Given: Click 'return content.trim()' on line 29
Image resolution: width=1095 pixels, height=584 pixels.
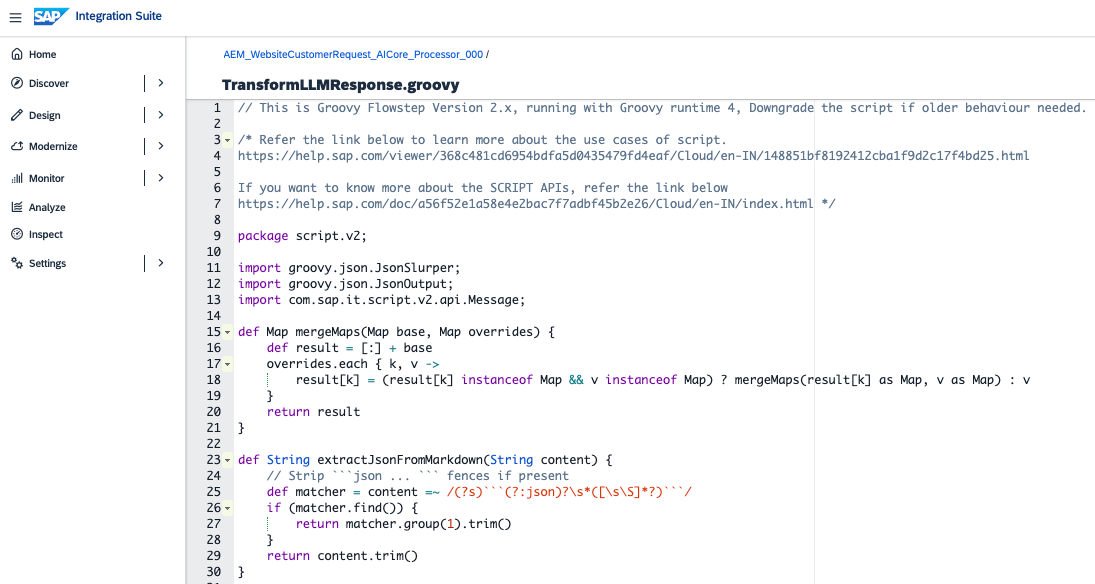Looking at the screenshot, I should [342, 556].
